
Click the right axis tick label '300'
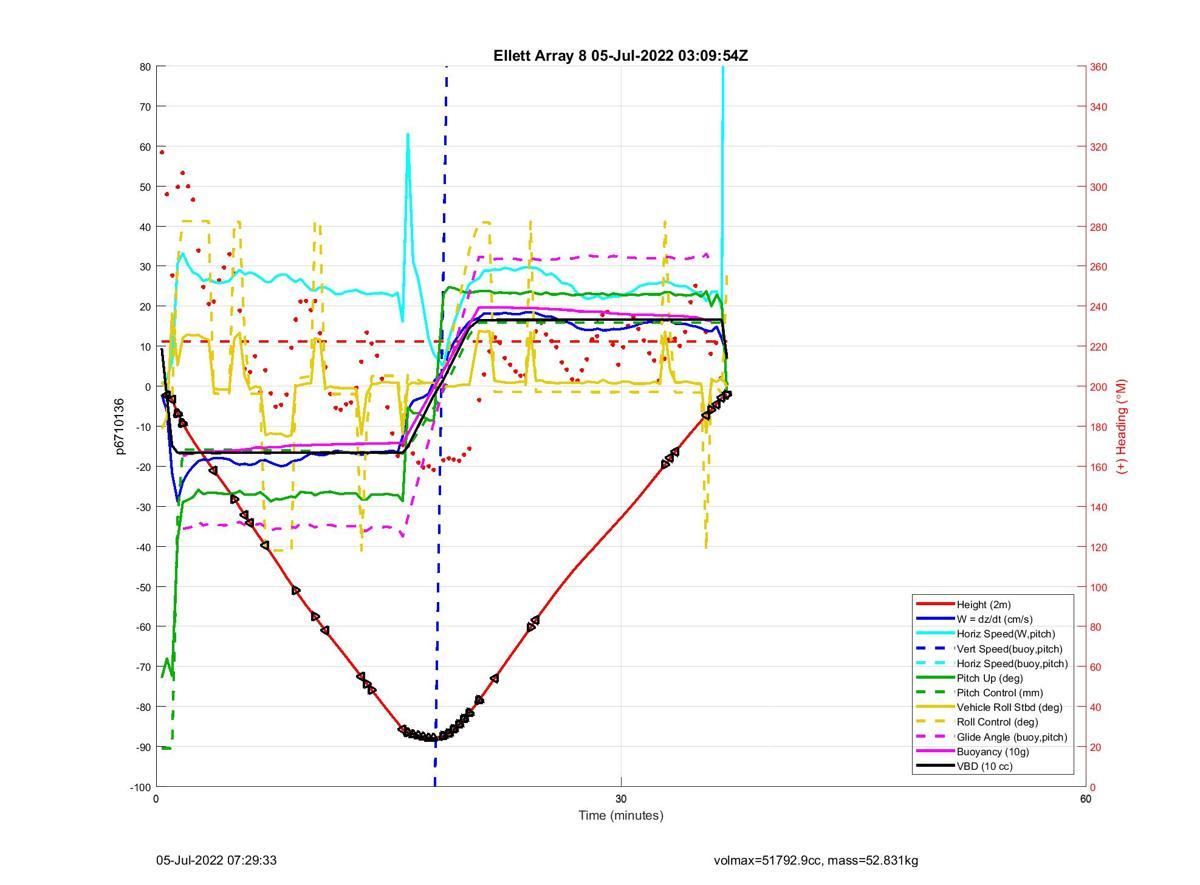tap(1098, 187)
